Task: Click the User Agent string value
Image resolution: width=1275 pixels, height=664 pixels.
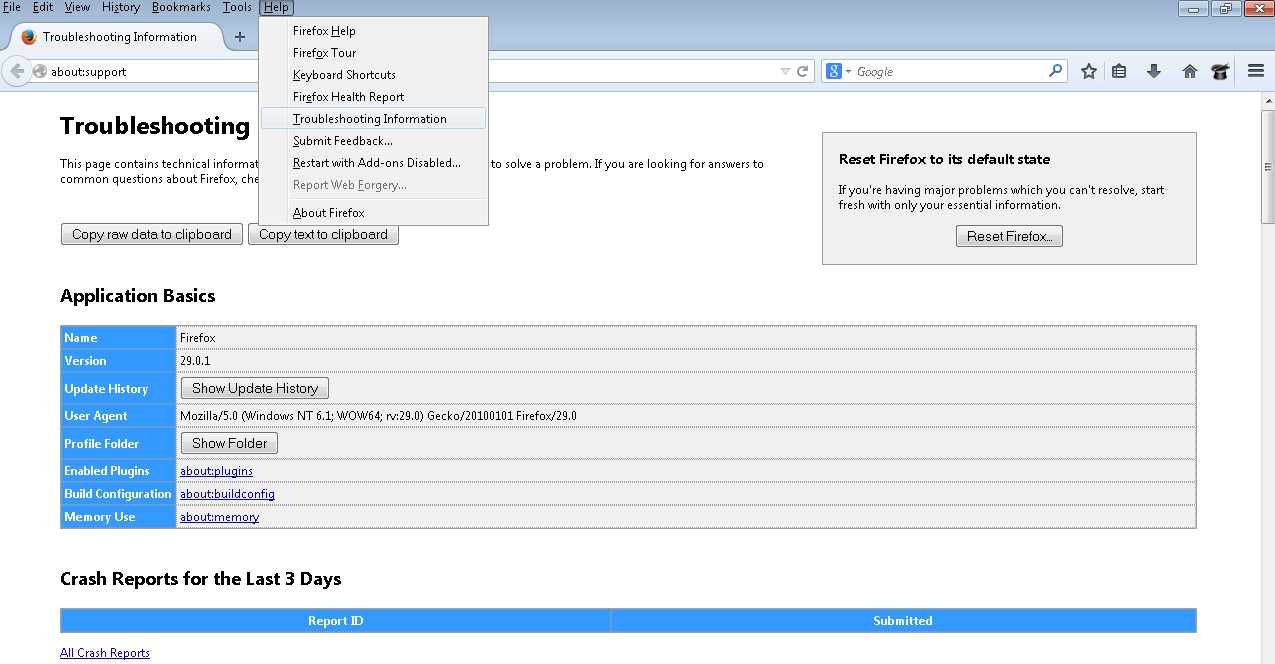Action: point(378,416)
